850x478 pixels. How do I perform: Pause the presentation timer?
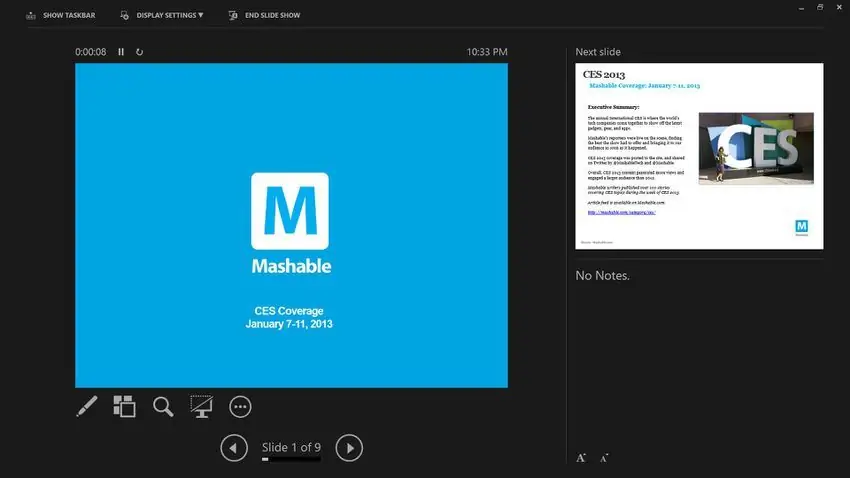[121, 52]
